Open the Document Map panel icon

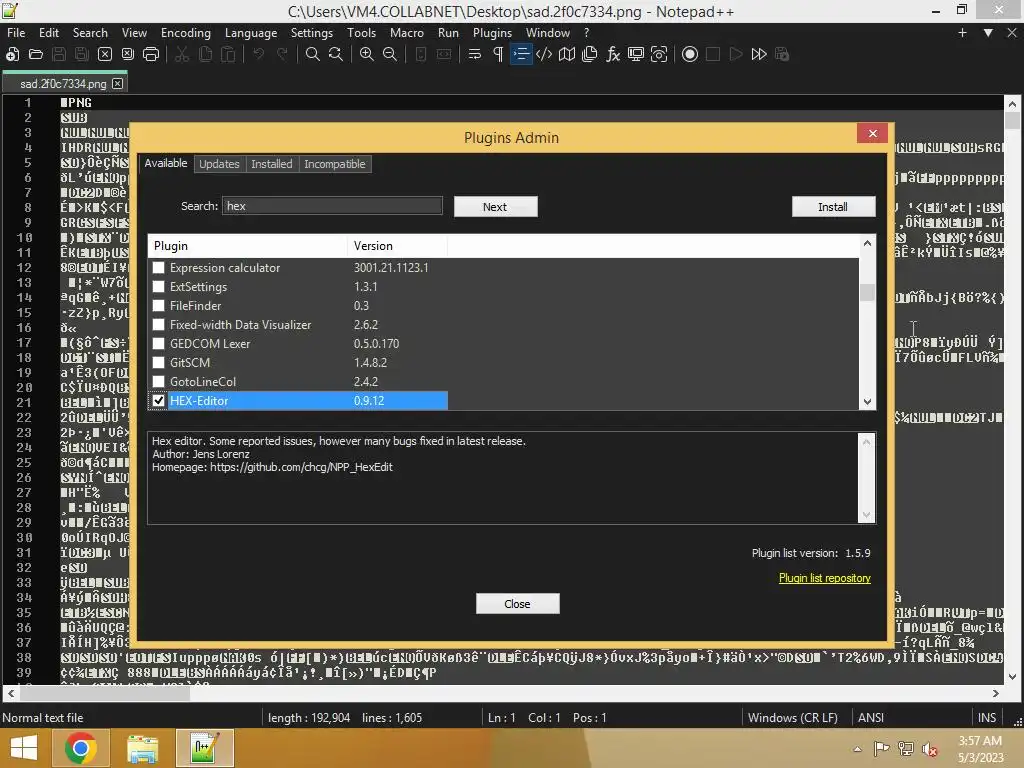[567, 54]
